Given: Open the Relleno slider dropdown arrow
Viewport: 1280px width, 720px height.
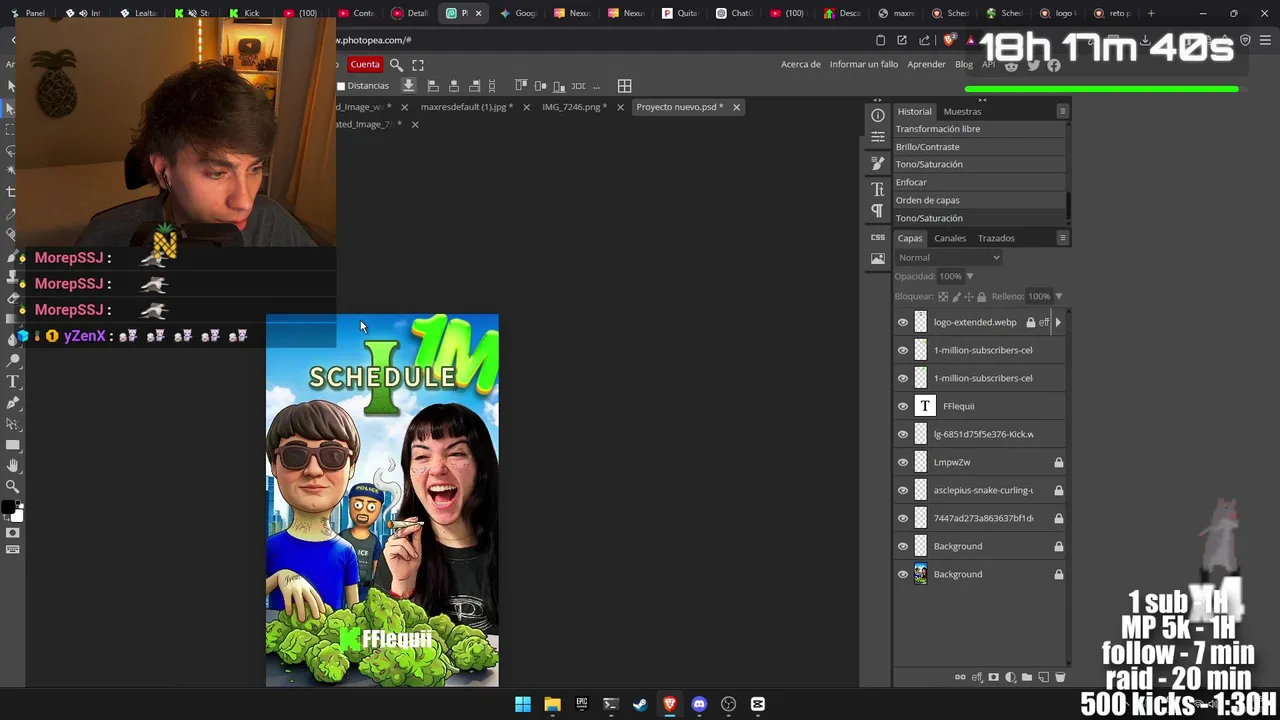Looking at the screenshot, I should [1059, 296].
